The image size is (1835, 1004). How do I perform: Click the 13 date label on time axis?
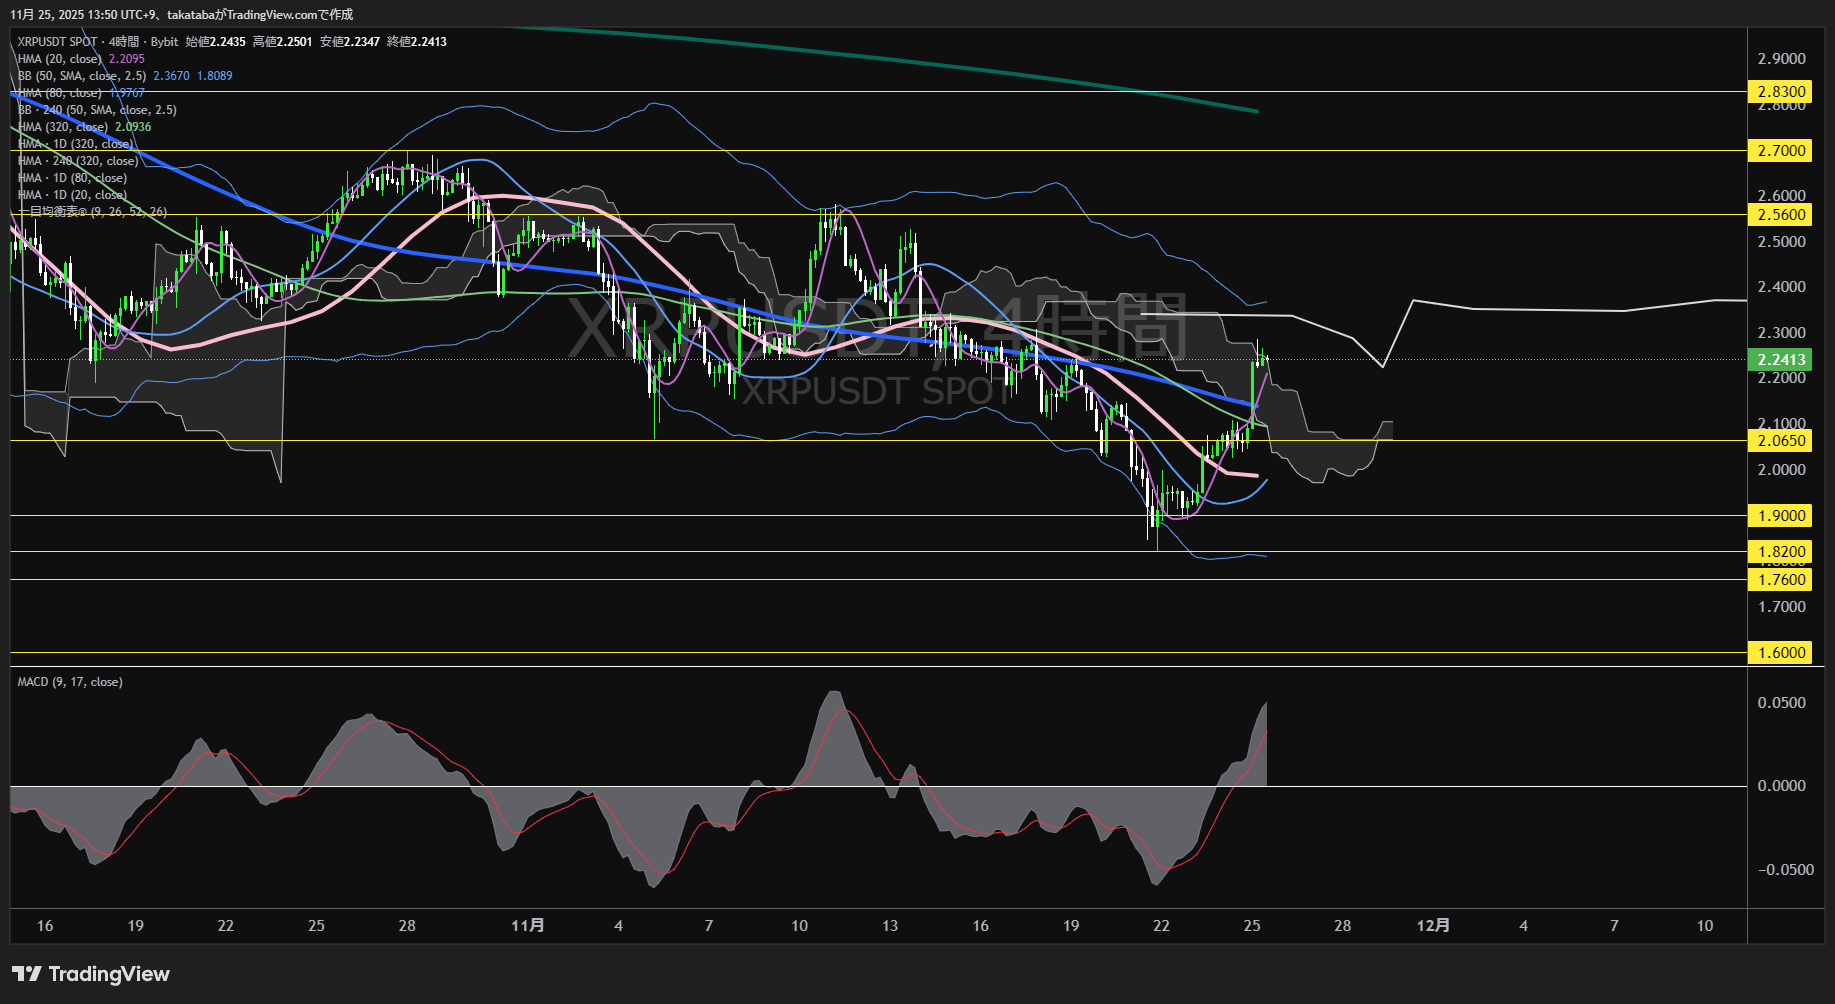pos(890,926)
